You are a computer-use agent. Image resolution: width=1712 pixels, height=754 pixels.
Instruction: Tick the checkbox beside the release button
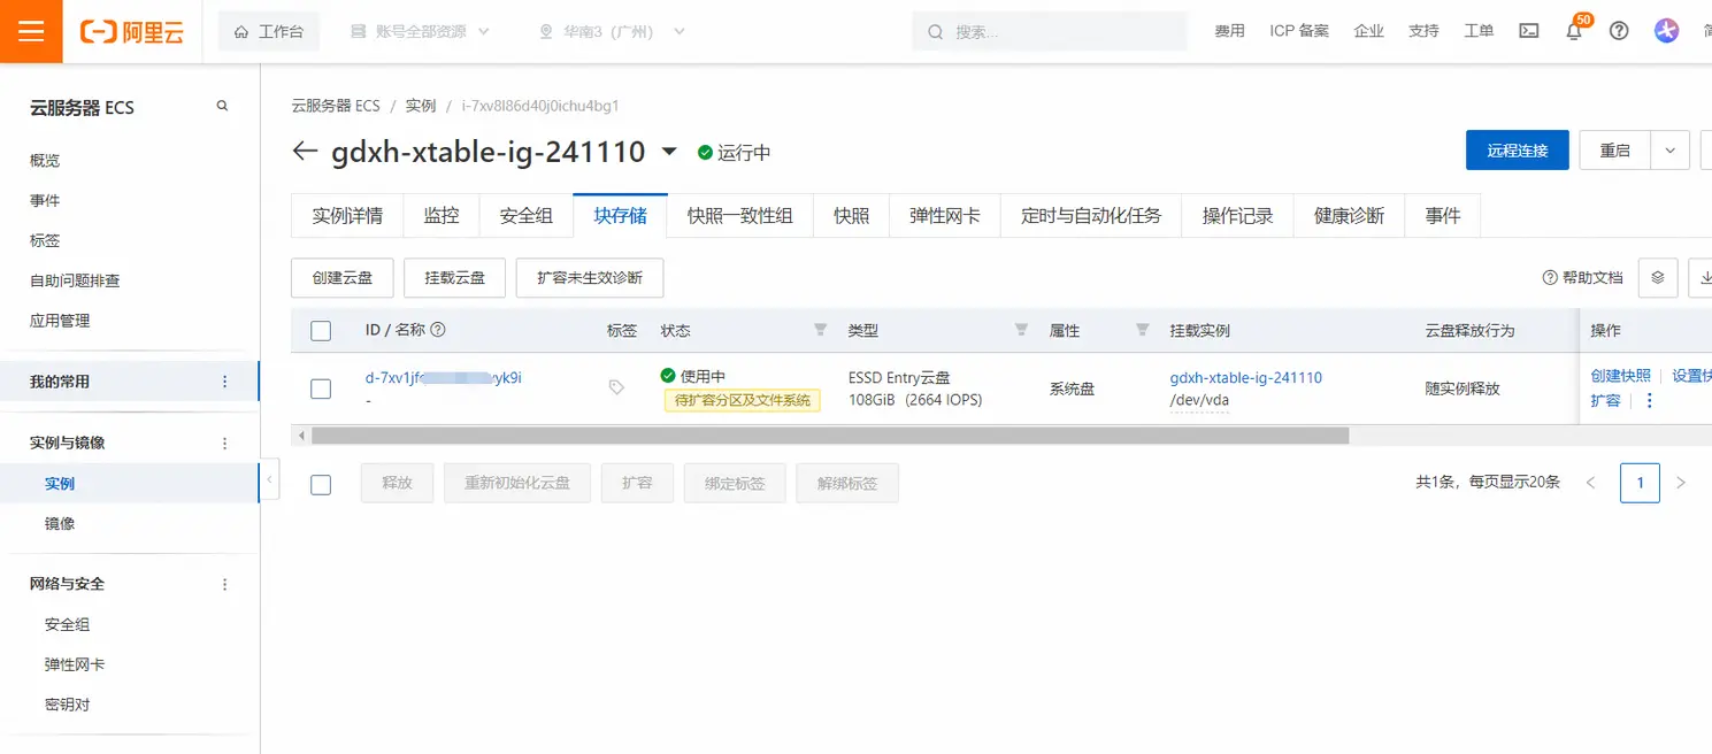pyautogui.click(x=321, y=485)
